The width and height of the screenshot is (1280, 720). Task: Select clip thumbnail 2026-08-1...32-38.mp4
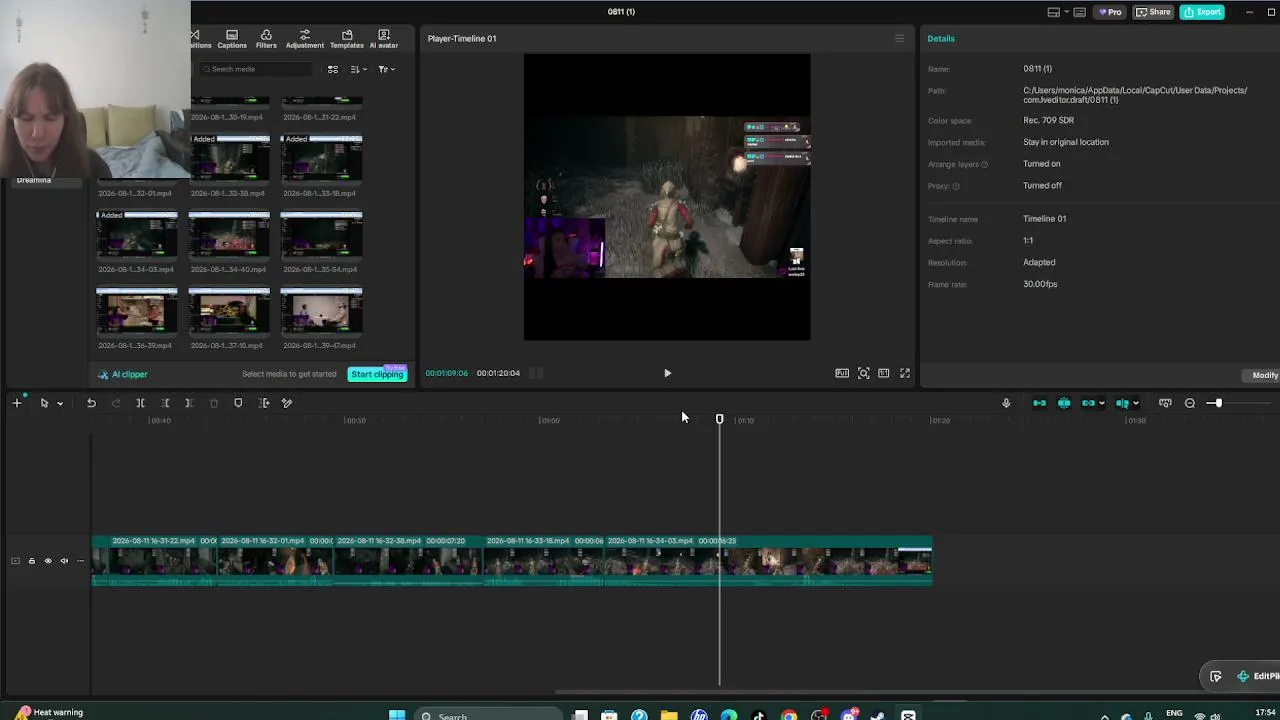229,158
